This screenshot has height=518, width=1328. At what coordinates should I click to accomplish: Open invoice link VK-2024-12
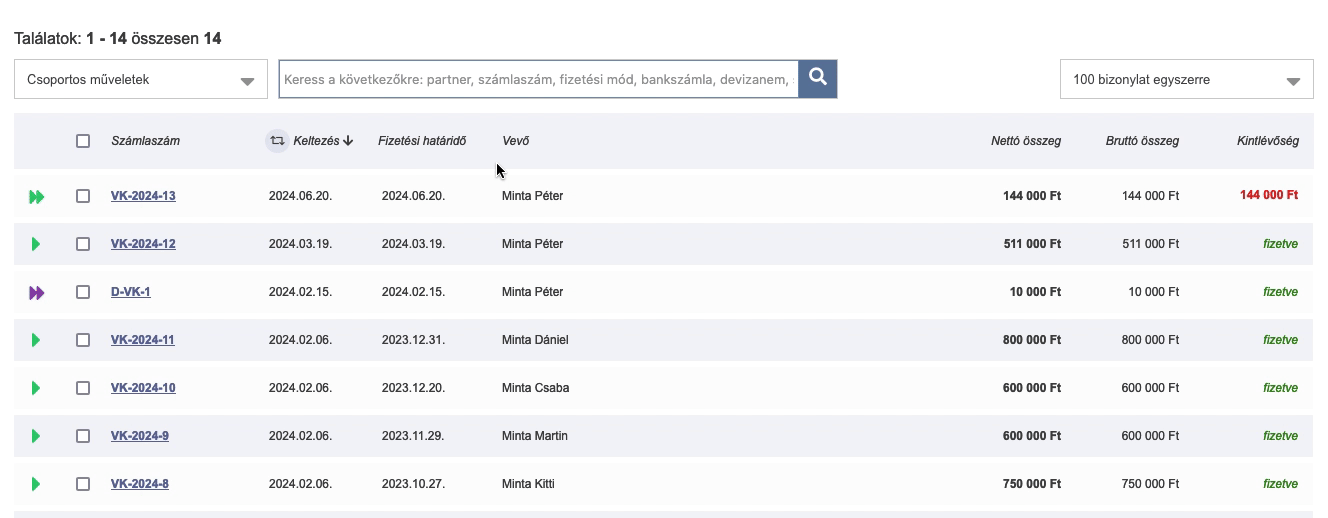point(143,244)
